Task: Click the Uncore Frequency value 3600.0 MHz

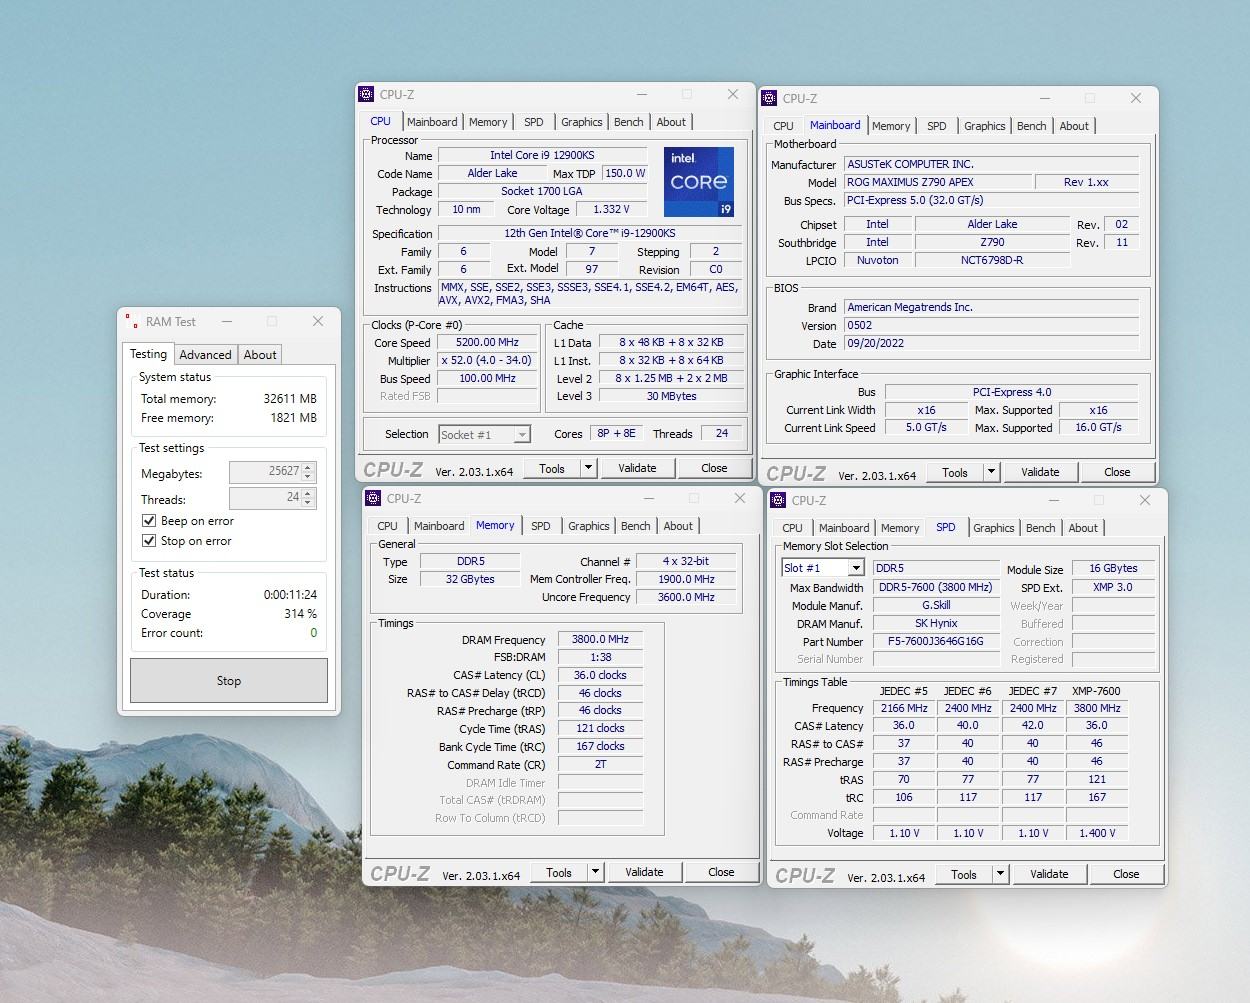Action: pyautogui.click(x=686, y=597)
